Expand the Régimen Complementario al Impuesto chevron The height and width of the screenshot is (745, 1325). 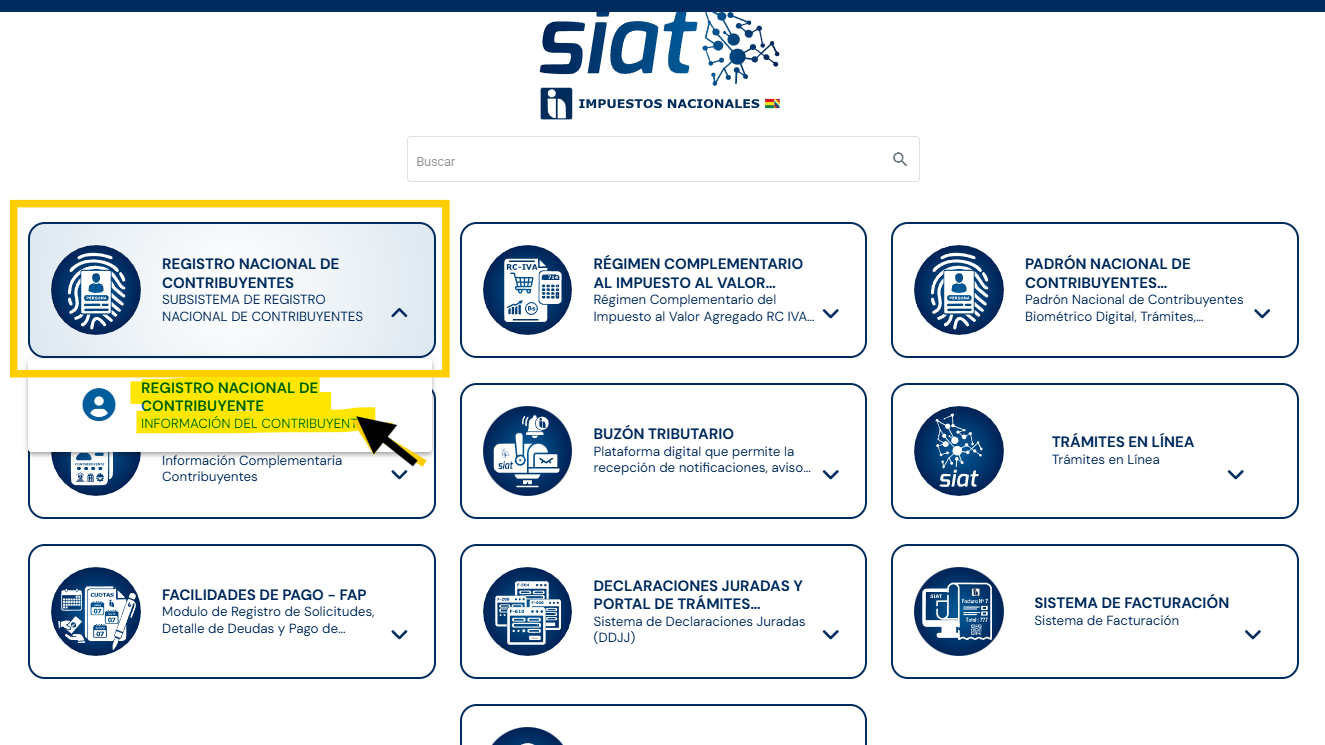[x=830, y=313]
